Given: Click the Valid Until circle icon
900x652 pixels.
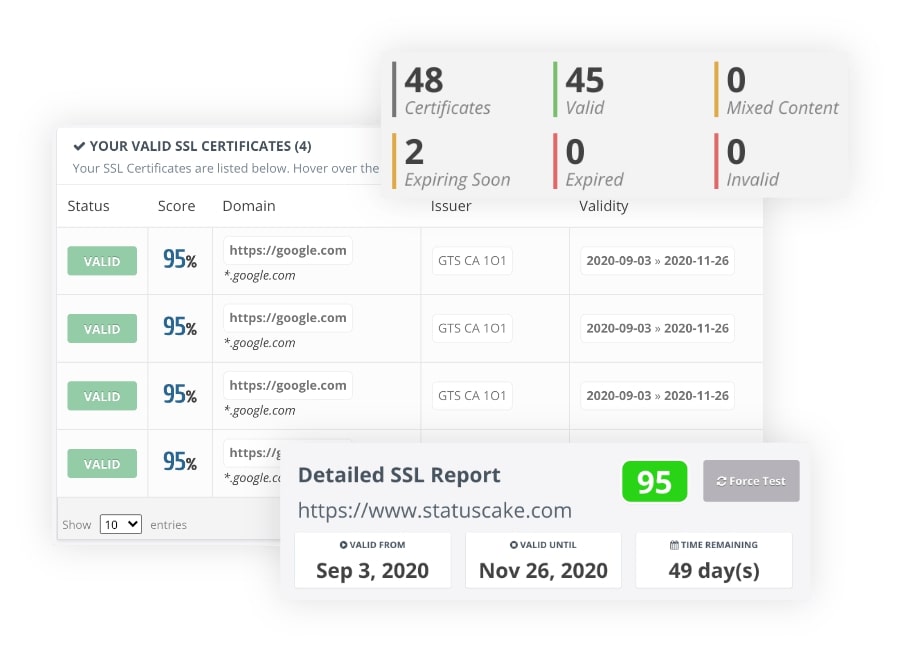Looking at the screenshot, I should (515, 545).
